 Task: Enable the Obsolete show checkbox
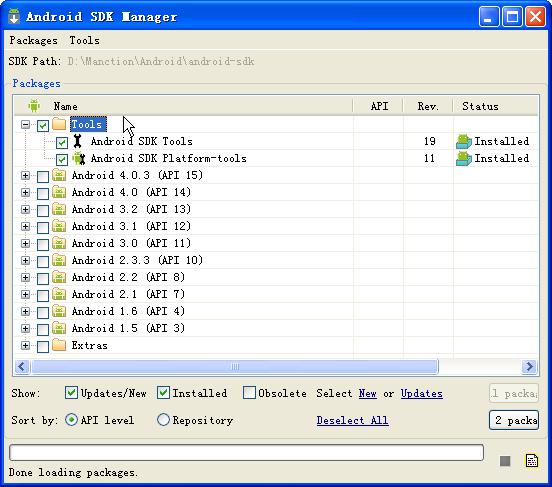pos(249,393)
